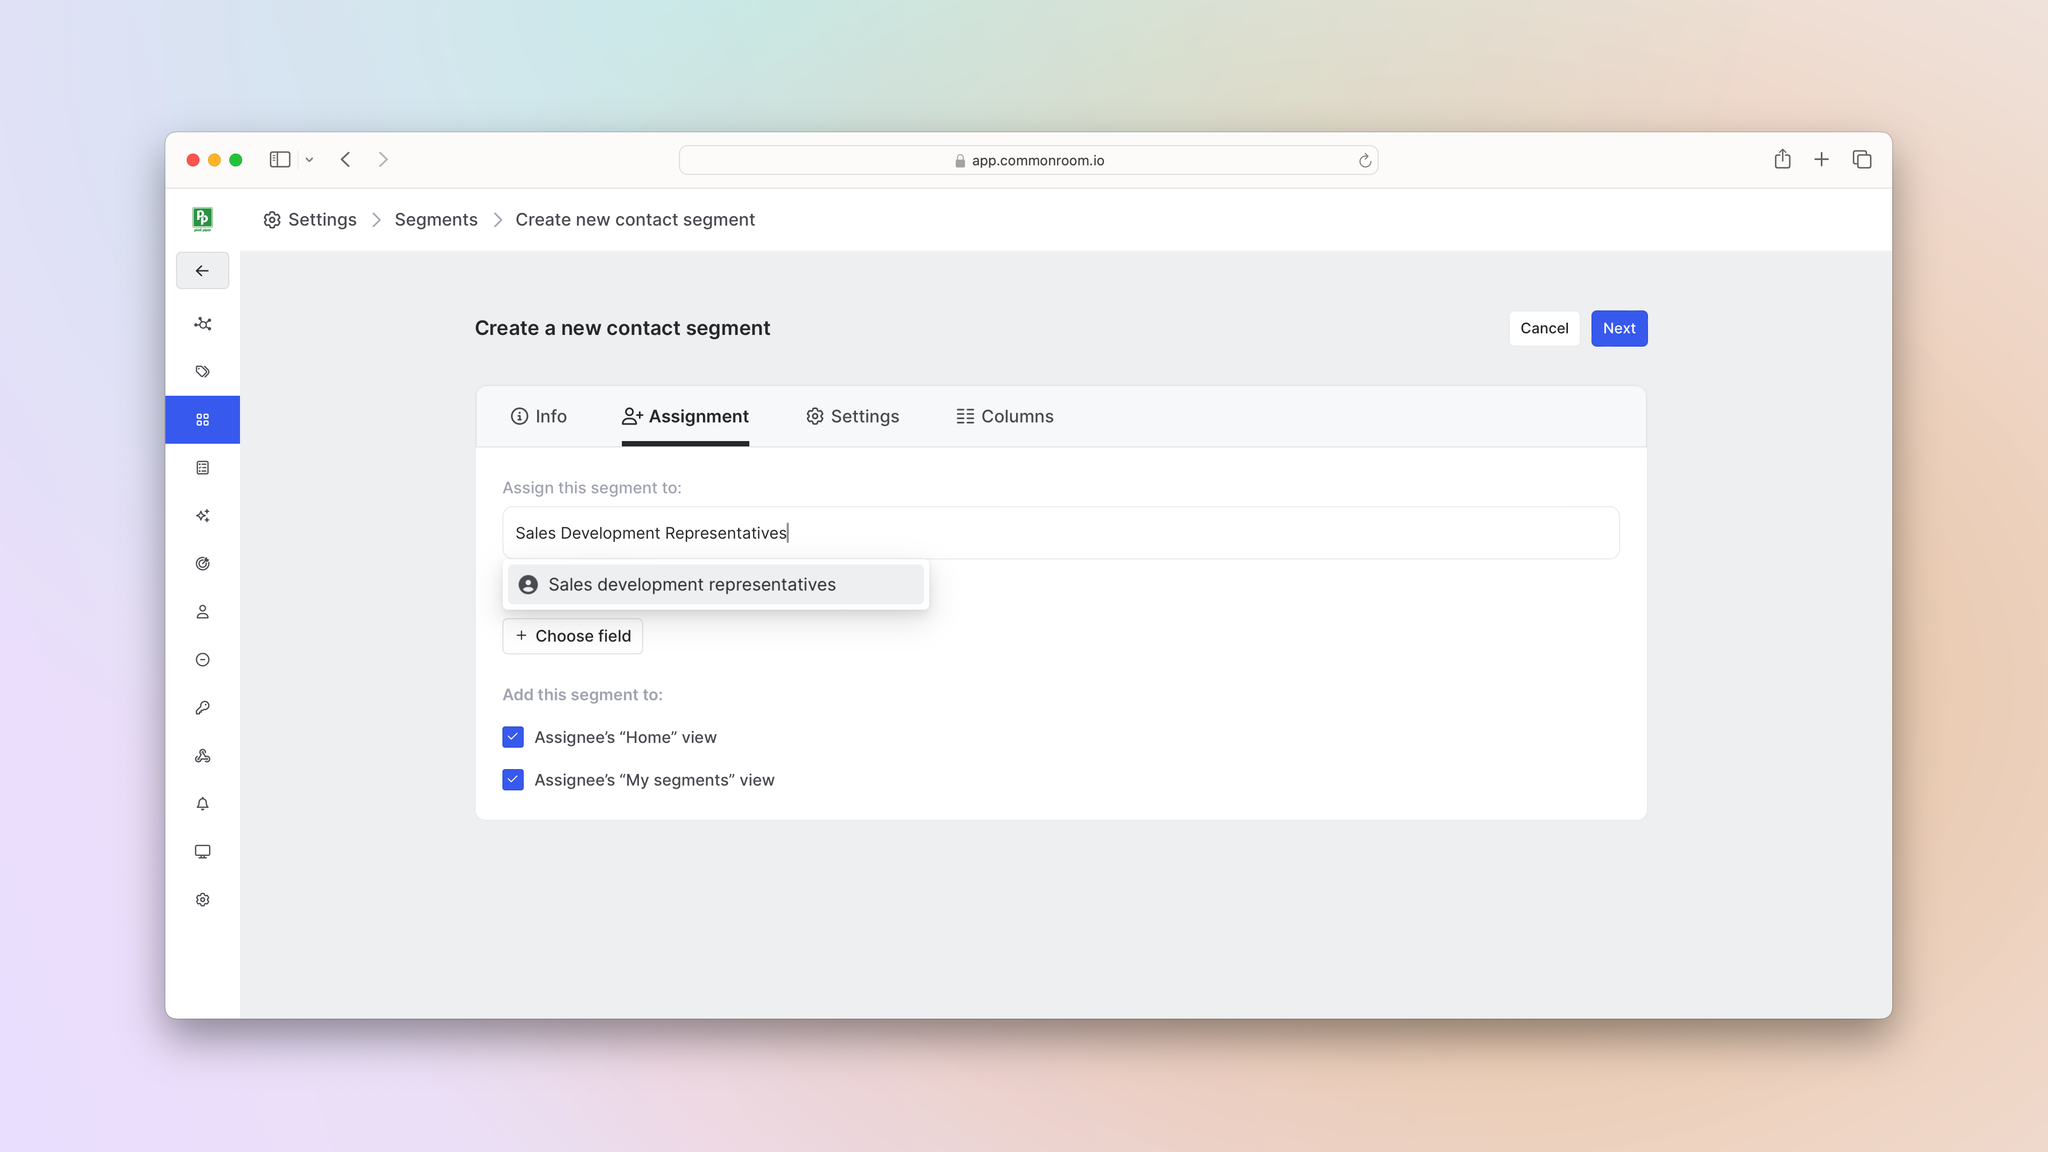Image resolution: width=2048 pixels, height=1152 pixels.
Task: Click the Pied Piper workspace logo
Action: coord(202,219)
